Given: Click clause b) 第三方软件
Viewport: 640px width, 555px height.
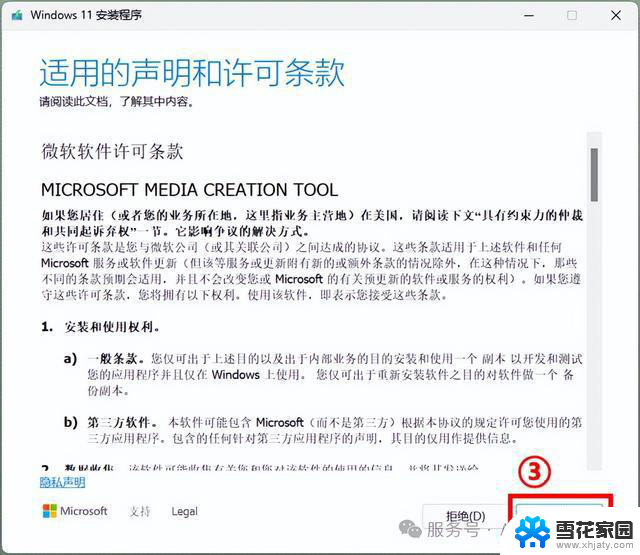Looking at the screenshot, I should [323, 430].
